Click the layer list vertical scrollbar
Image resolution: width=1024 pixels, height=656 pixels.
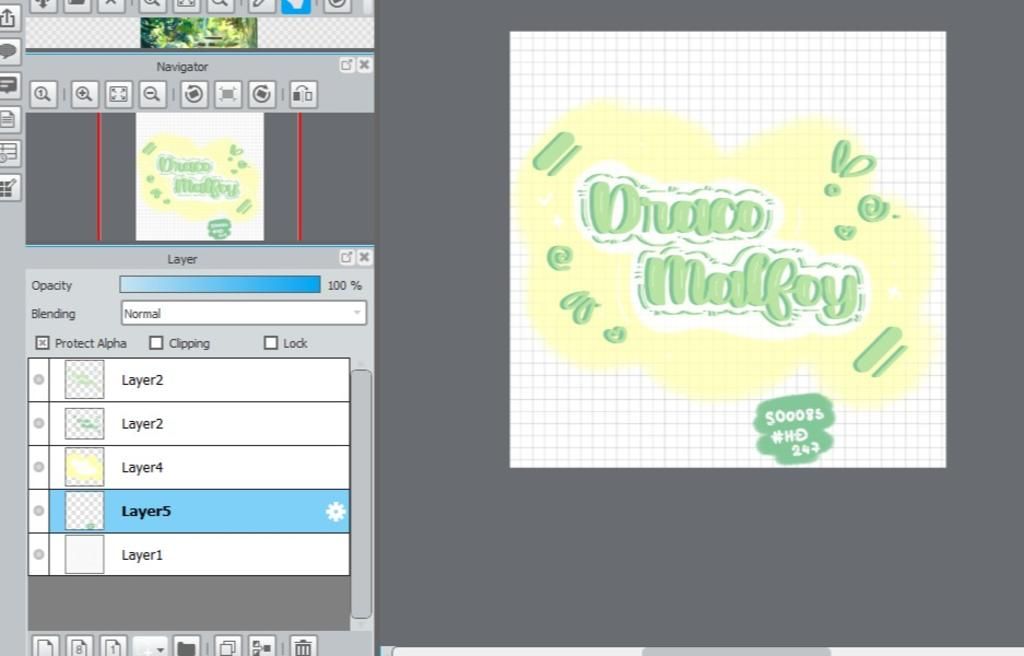pyautogui.click(x=362, y=493)
